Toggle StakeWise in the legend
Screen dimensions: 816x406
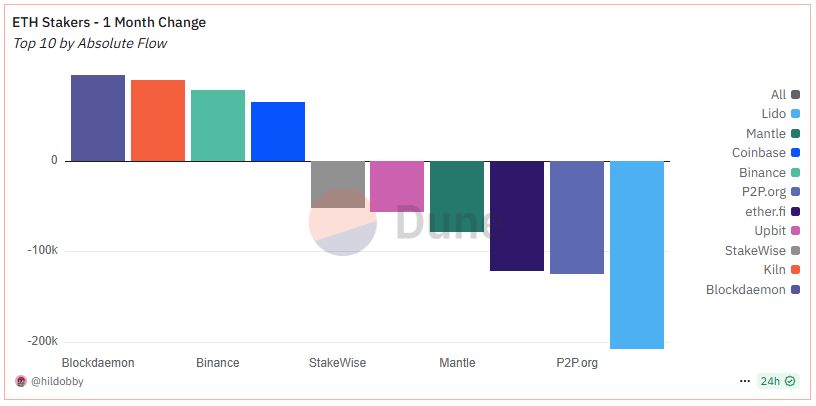[x=762, y=251]
